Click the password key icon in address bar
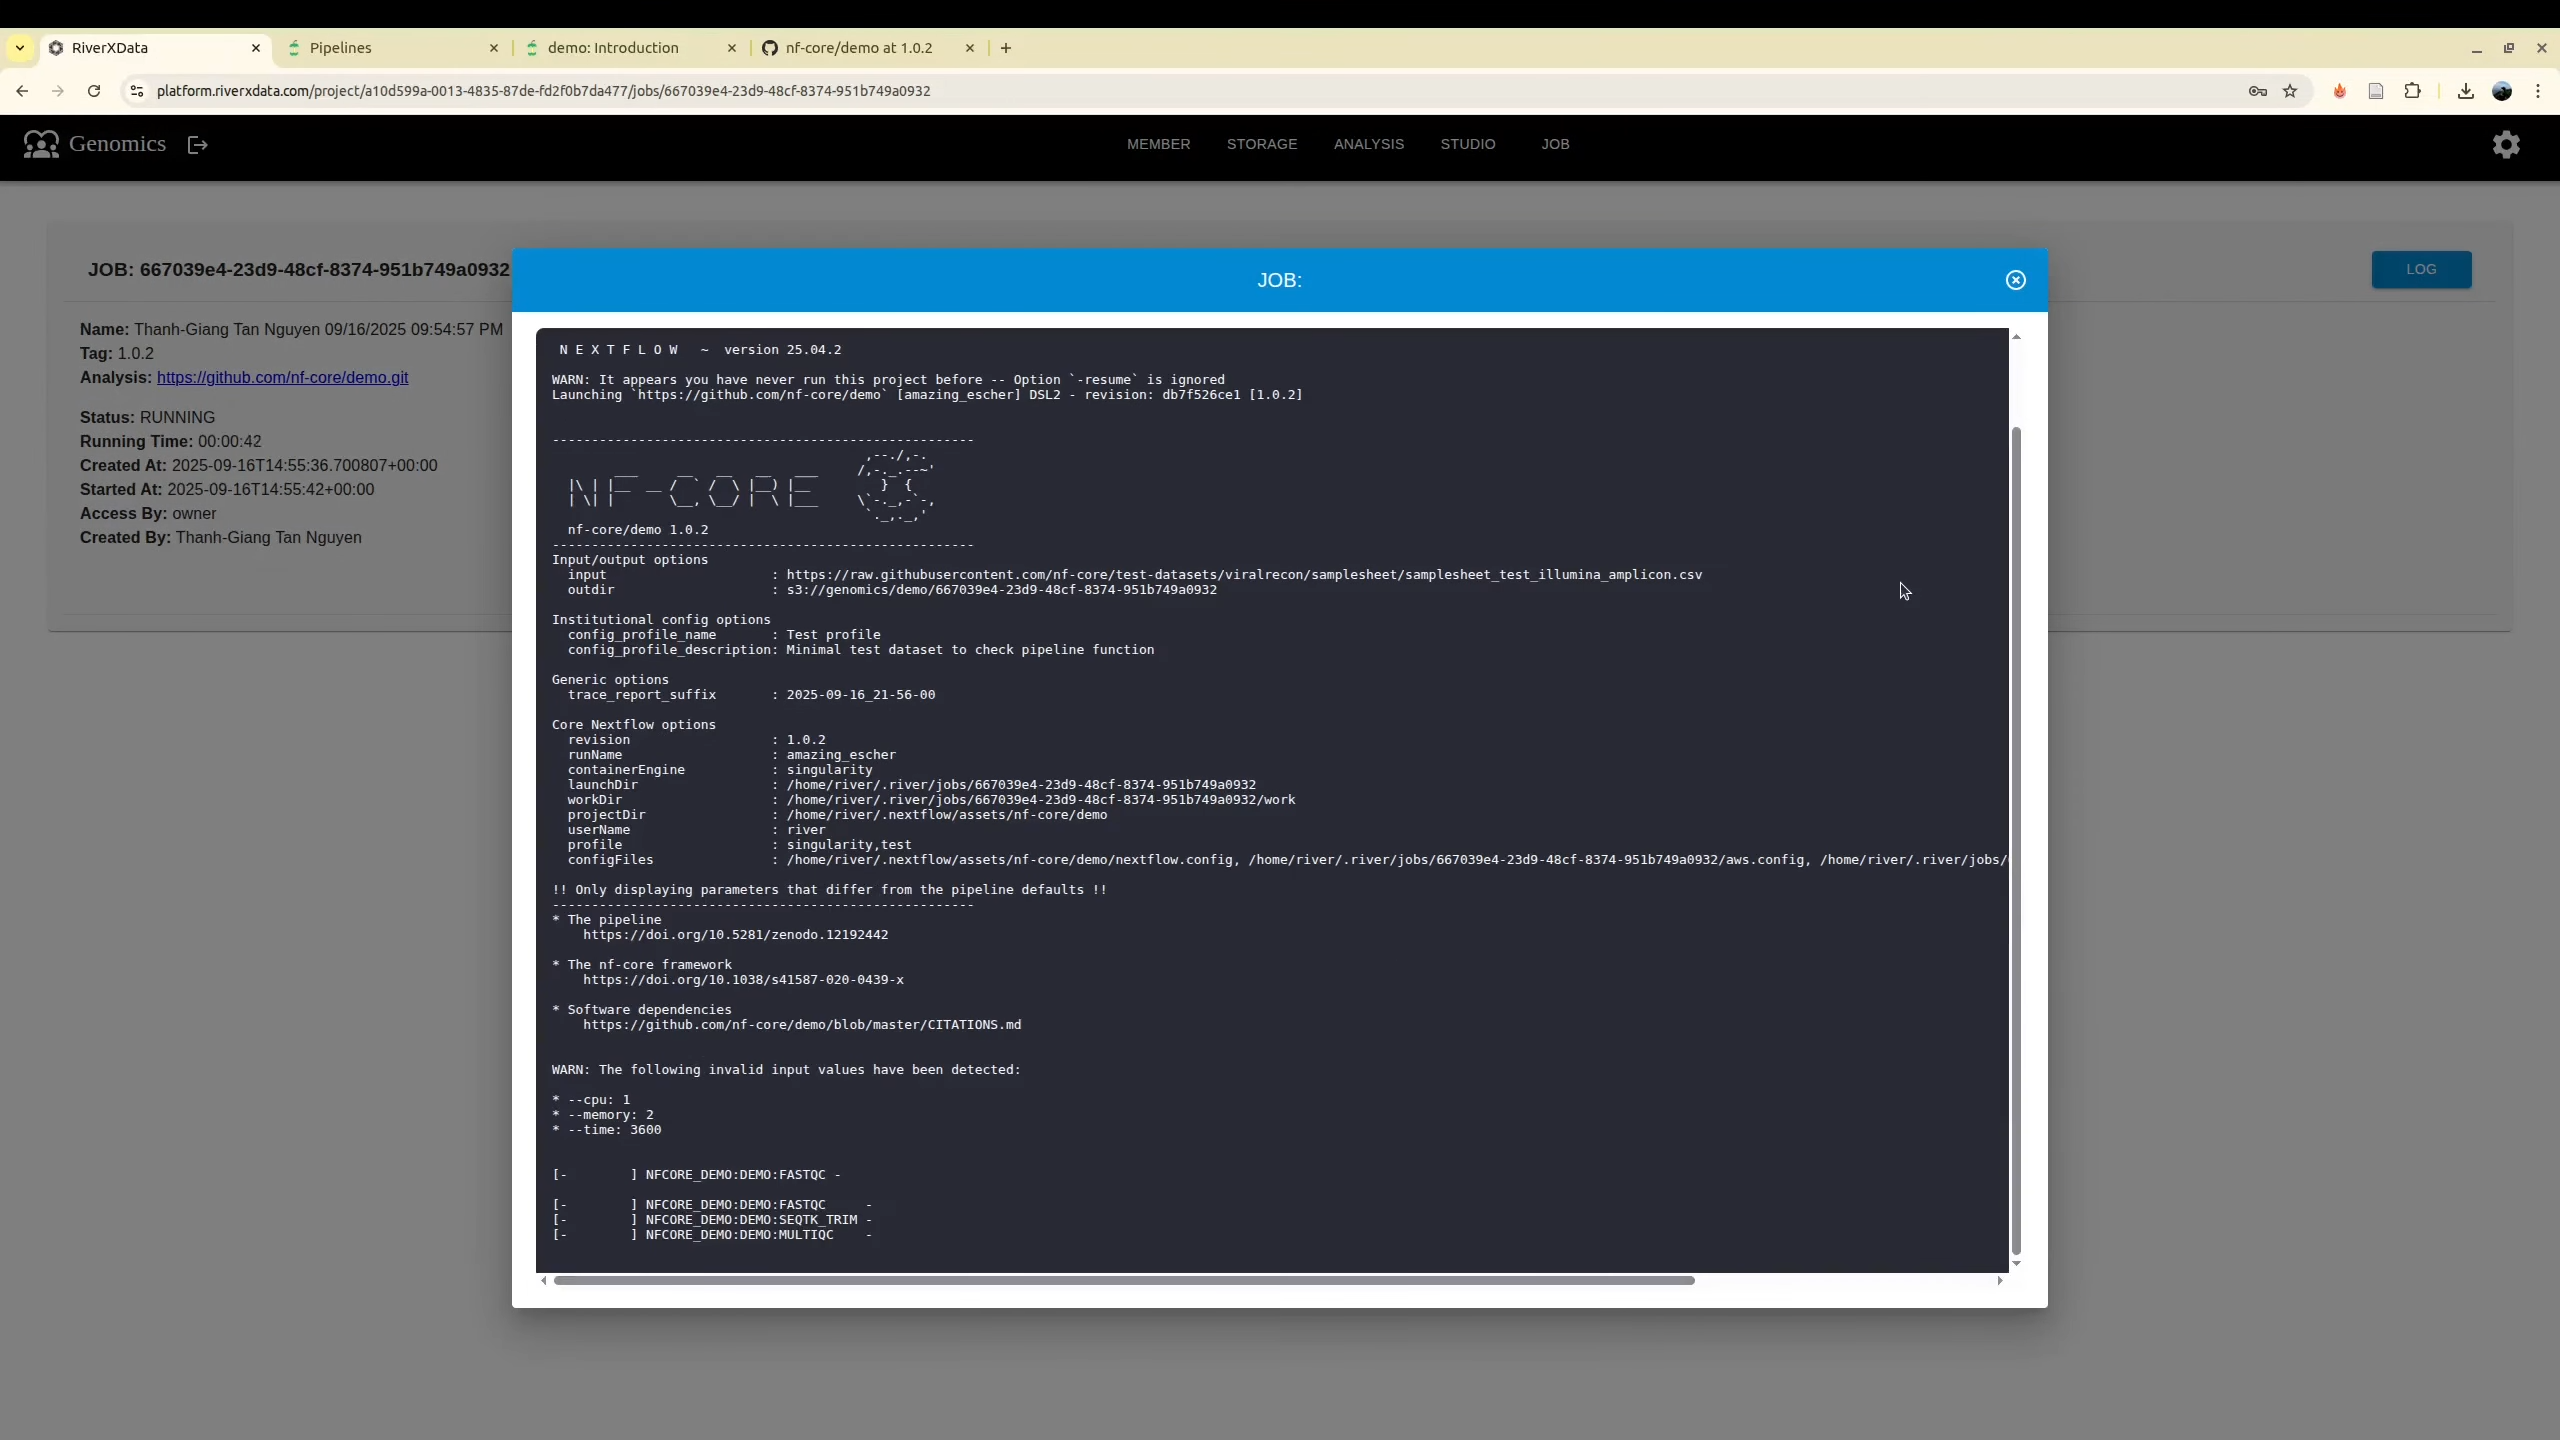 pos(2257,91)
